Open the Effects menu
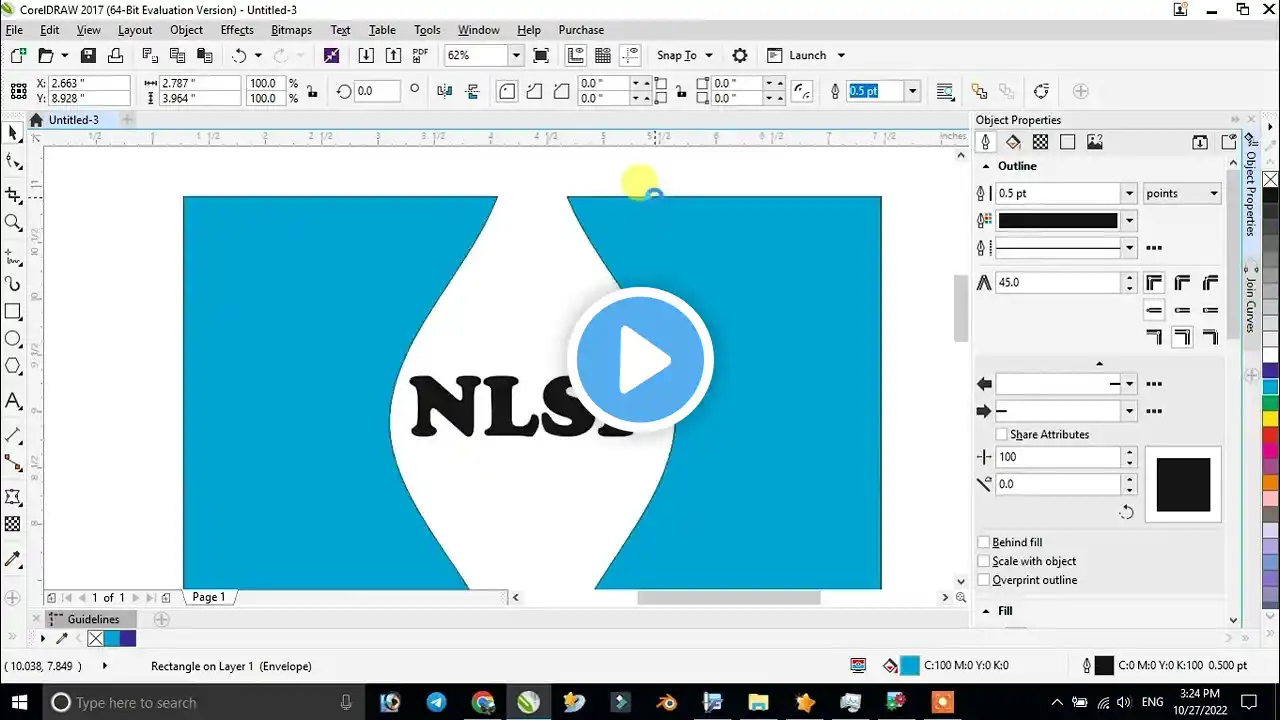The width and height of the screenshot is (1280, 720). pos(237,30)
